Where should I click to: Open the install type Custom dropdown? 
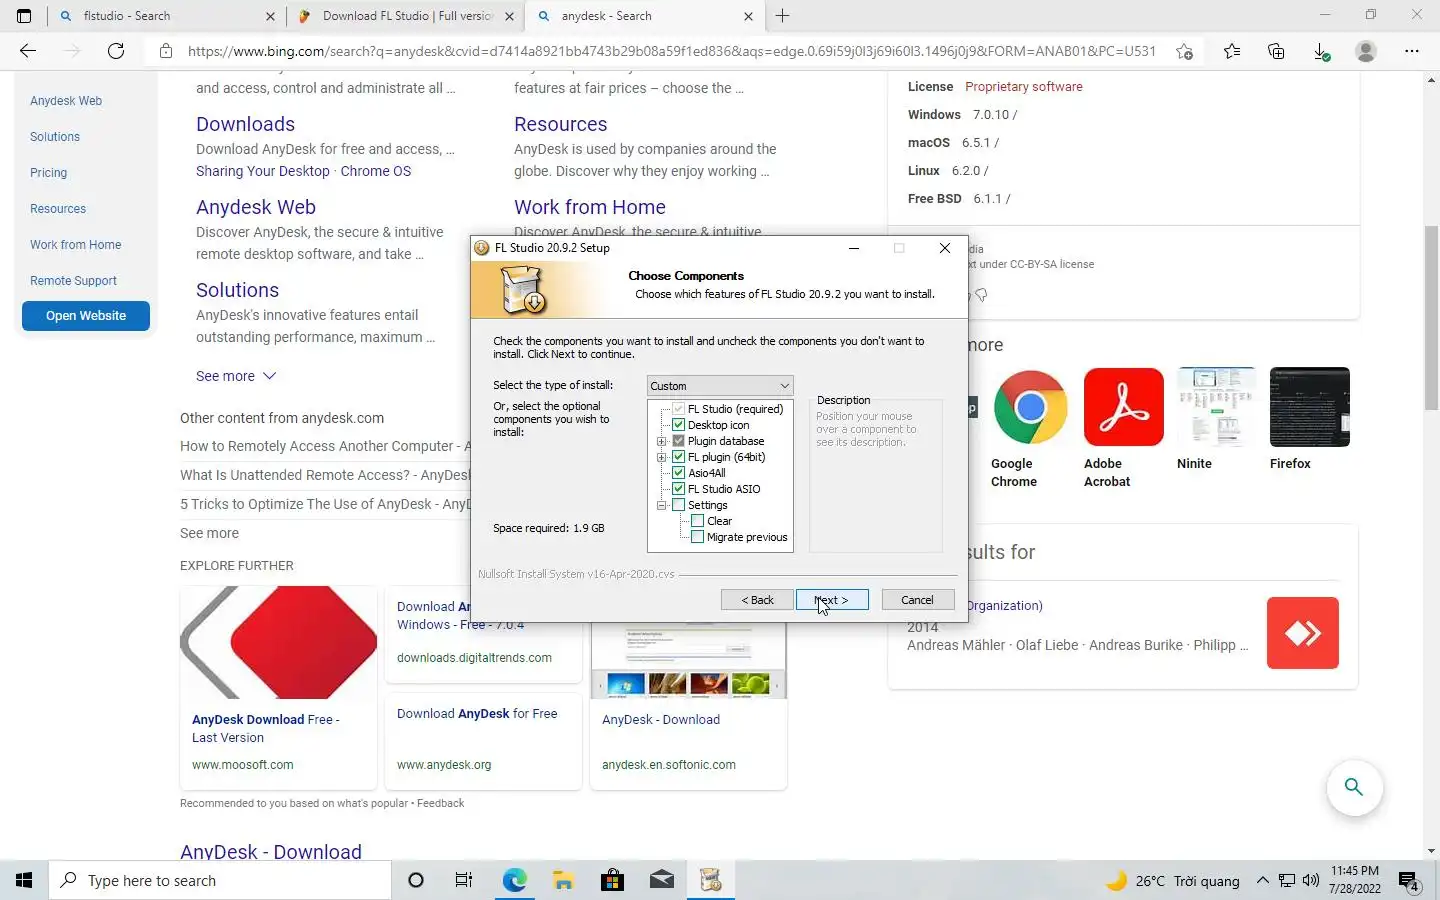point(720,386)
